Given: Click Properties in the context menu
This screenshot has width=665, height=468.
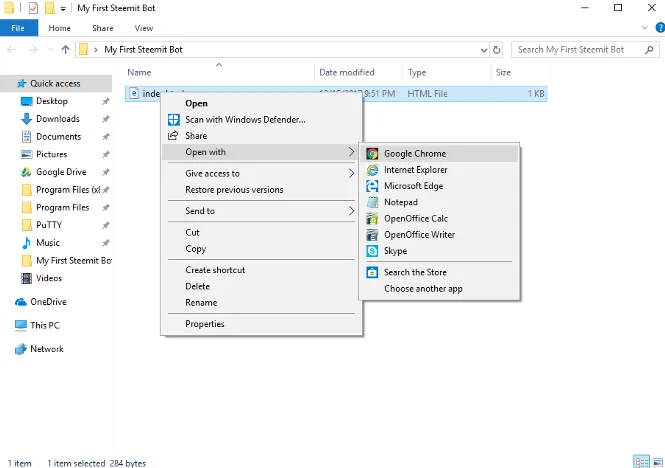Looking at the screenshot, I should coord(205,324).
